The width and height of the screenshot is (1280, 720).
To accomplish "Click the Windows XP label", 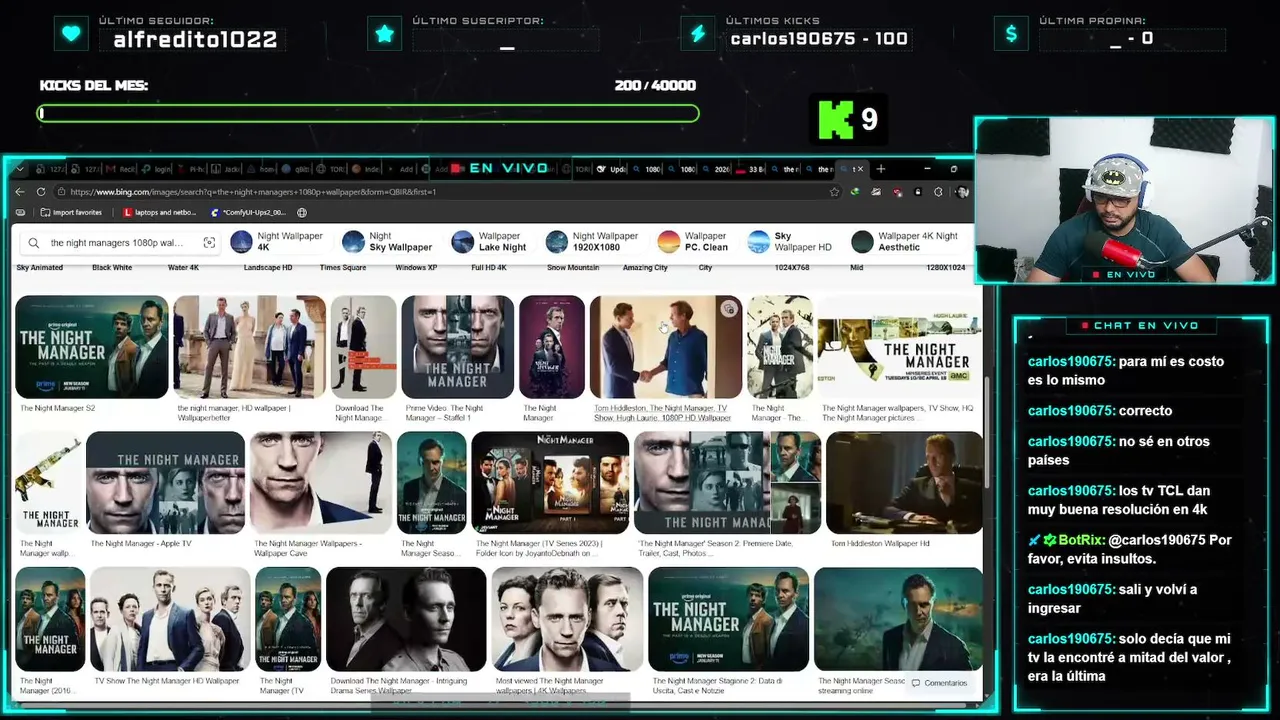I will tap(416, 268).
